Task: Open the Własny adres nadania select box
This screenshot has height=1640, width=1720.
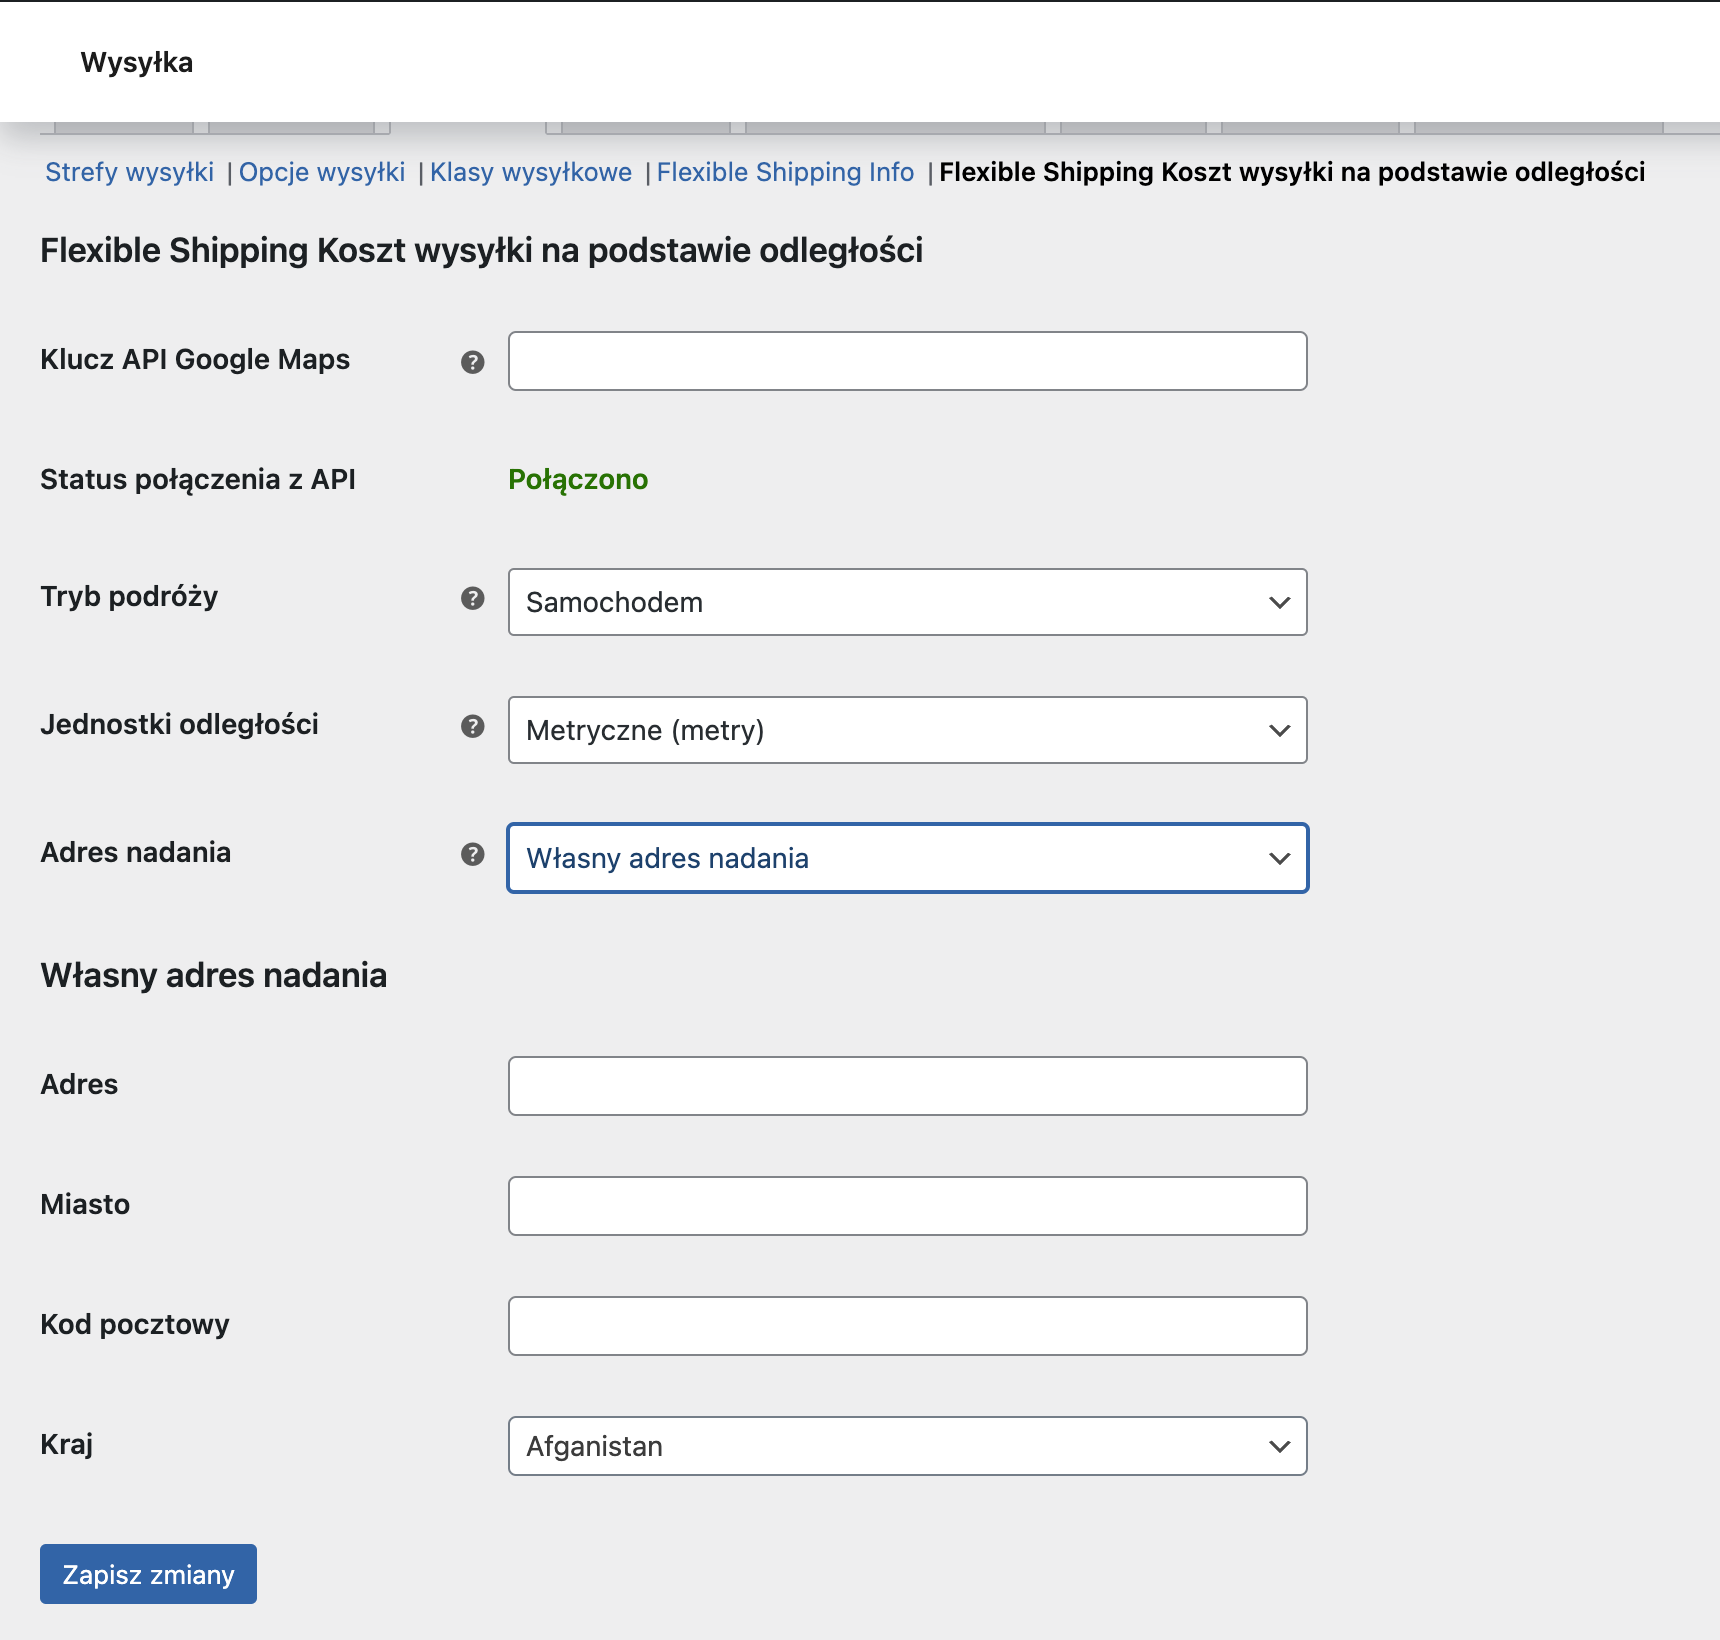Action: [x=908, y=858]
